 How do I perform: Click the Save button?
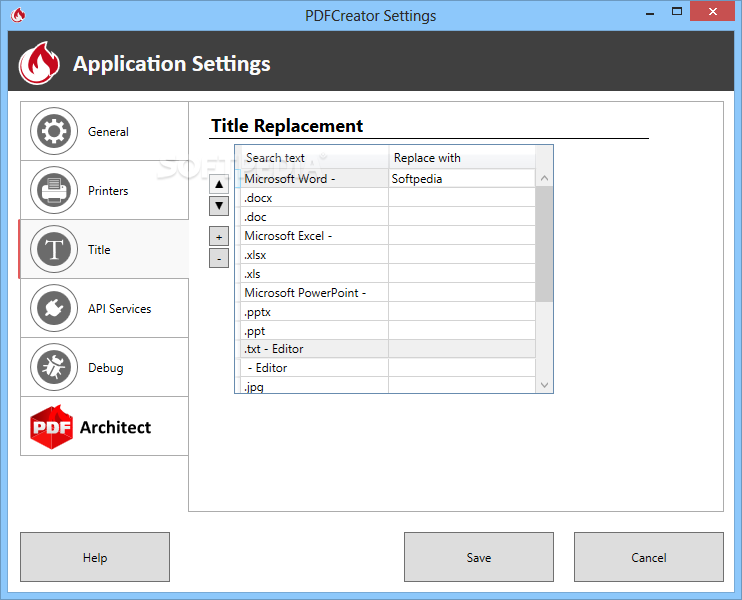[478, 557]
